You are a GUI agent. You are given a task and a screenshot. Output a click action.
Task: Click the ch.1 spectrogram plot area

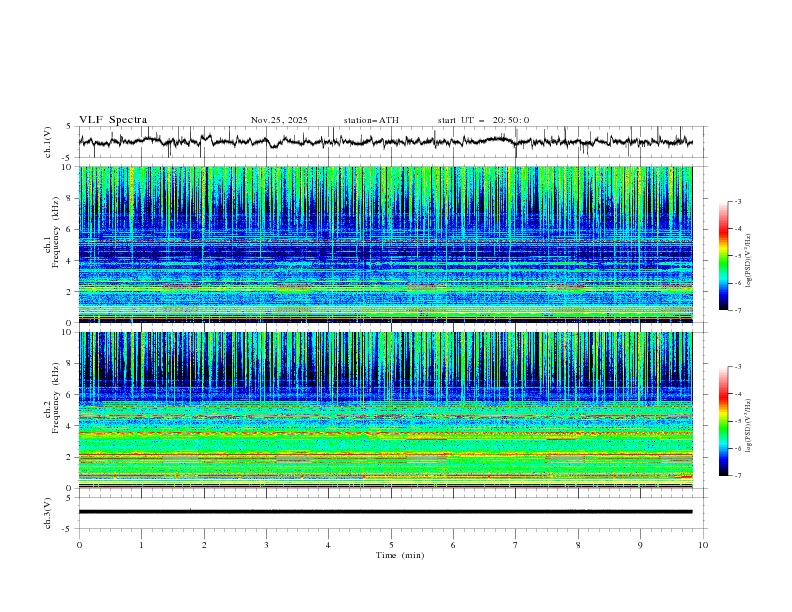click(x=385, y=244)
